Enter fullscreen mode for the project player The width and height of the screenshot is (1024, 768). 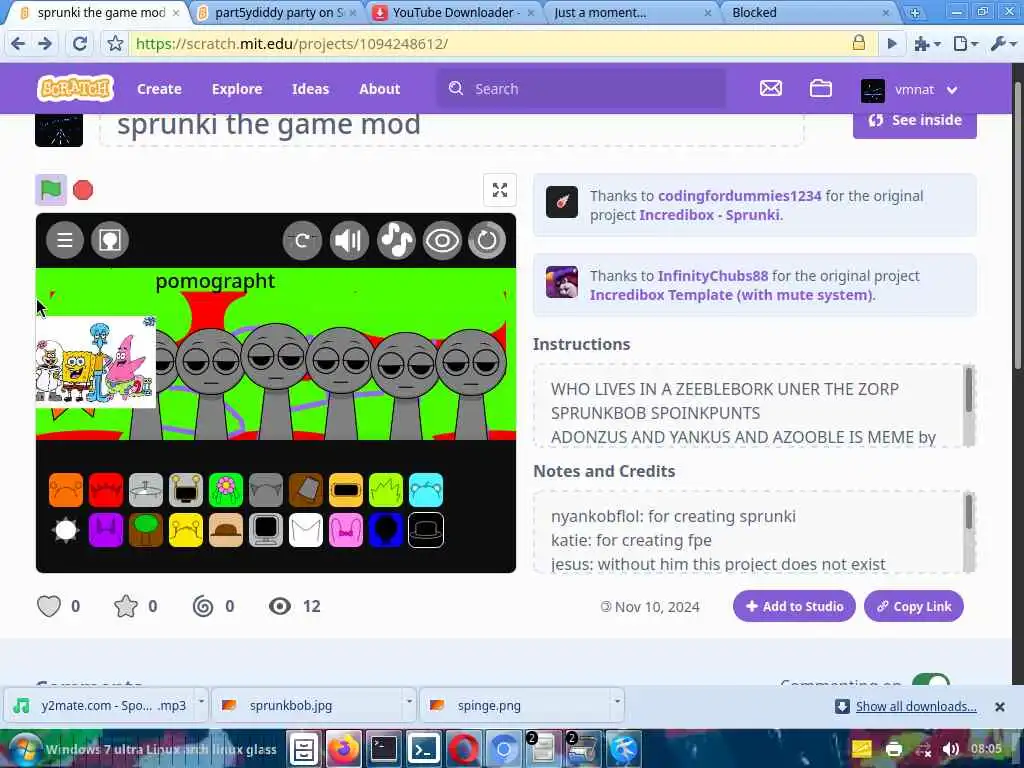click(x=500, y=190)
